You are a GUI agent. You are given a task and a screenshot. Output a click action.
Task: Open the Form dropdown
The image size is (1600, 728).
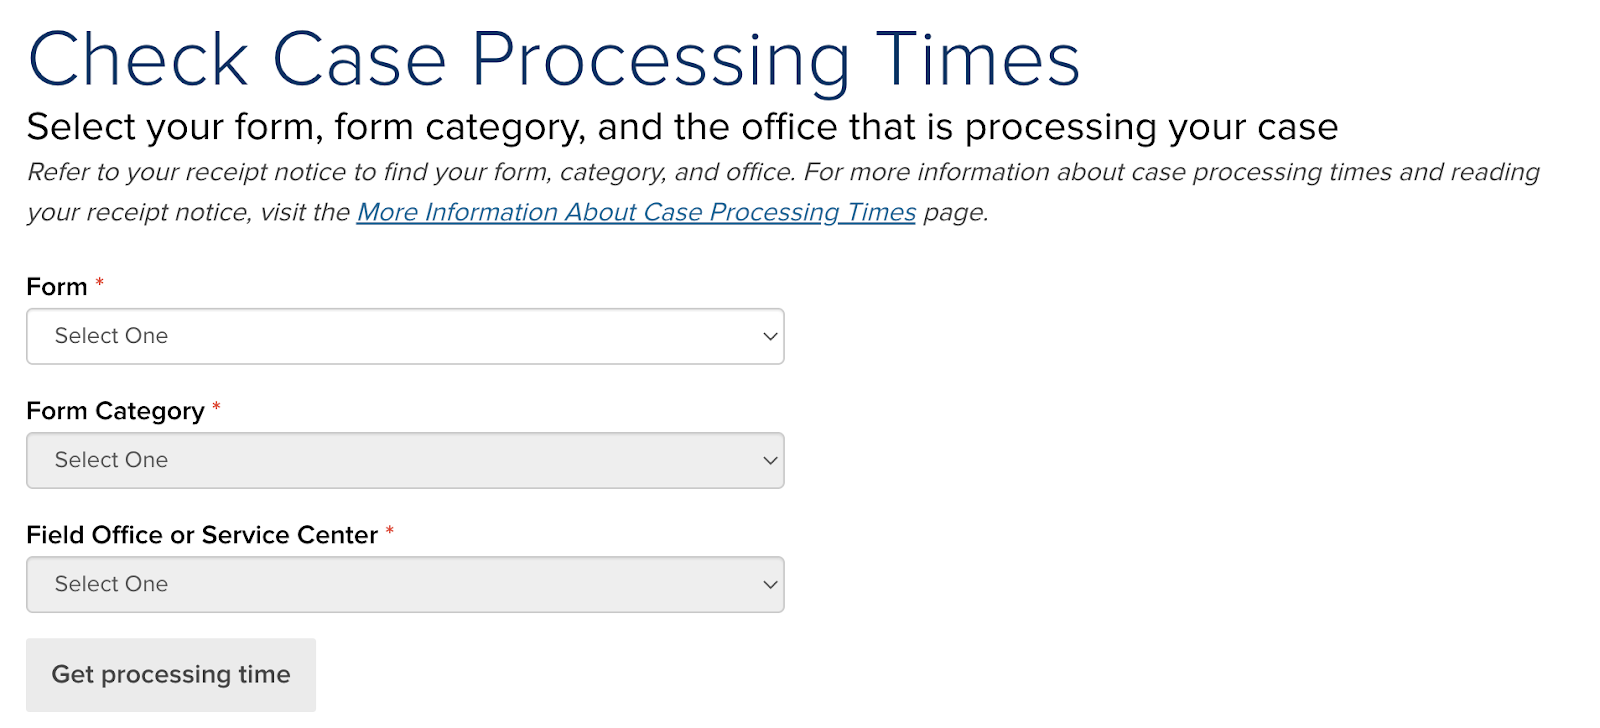(405, 336)
